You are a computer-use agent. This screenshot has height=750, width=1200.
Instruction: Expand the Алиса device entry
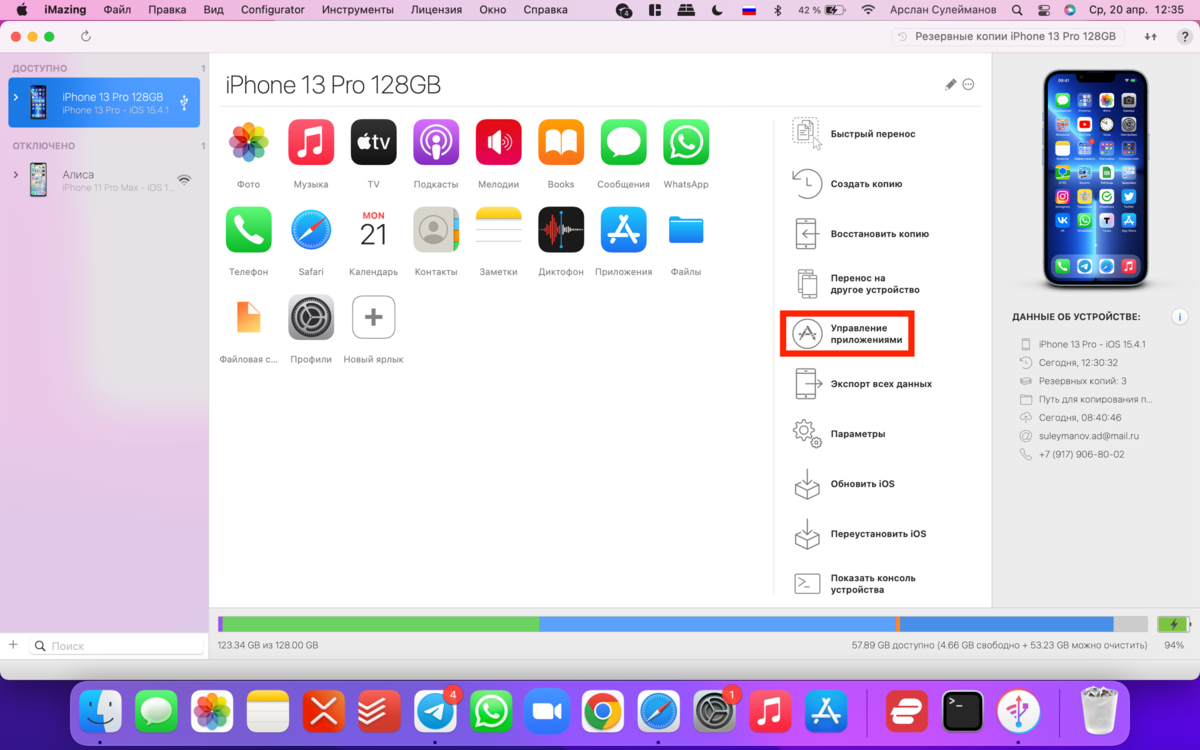[15, 175]
